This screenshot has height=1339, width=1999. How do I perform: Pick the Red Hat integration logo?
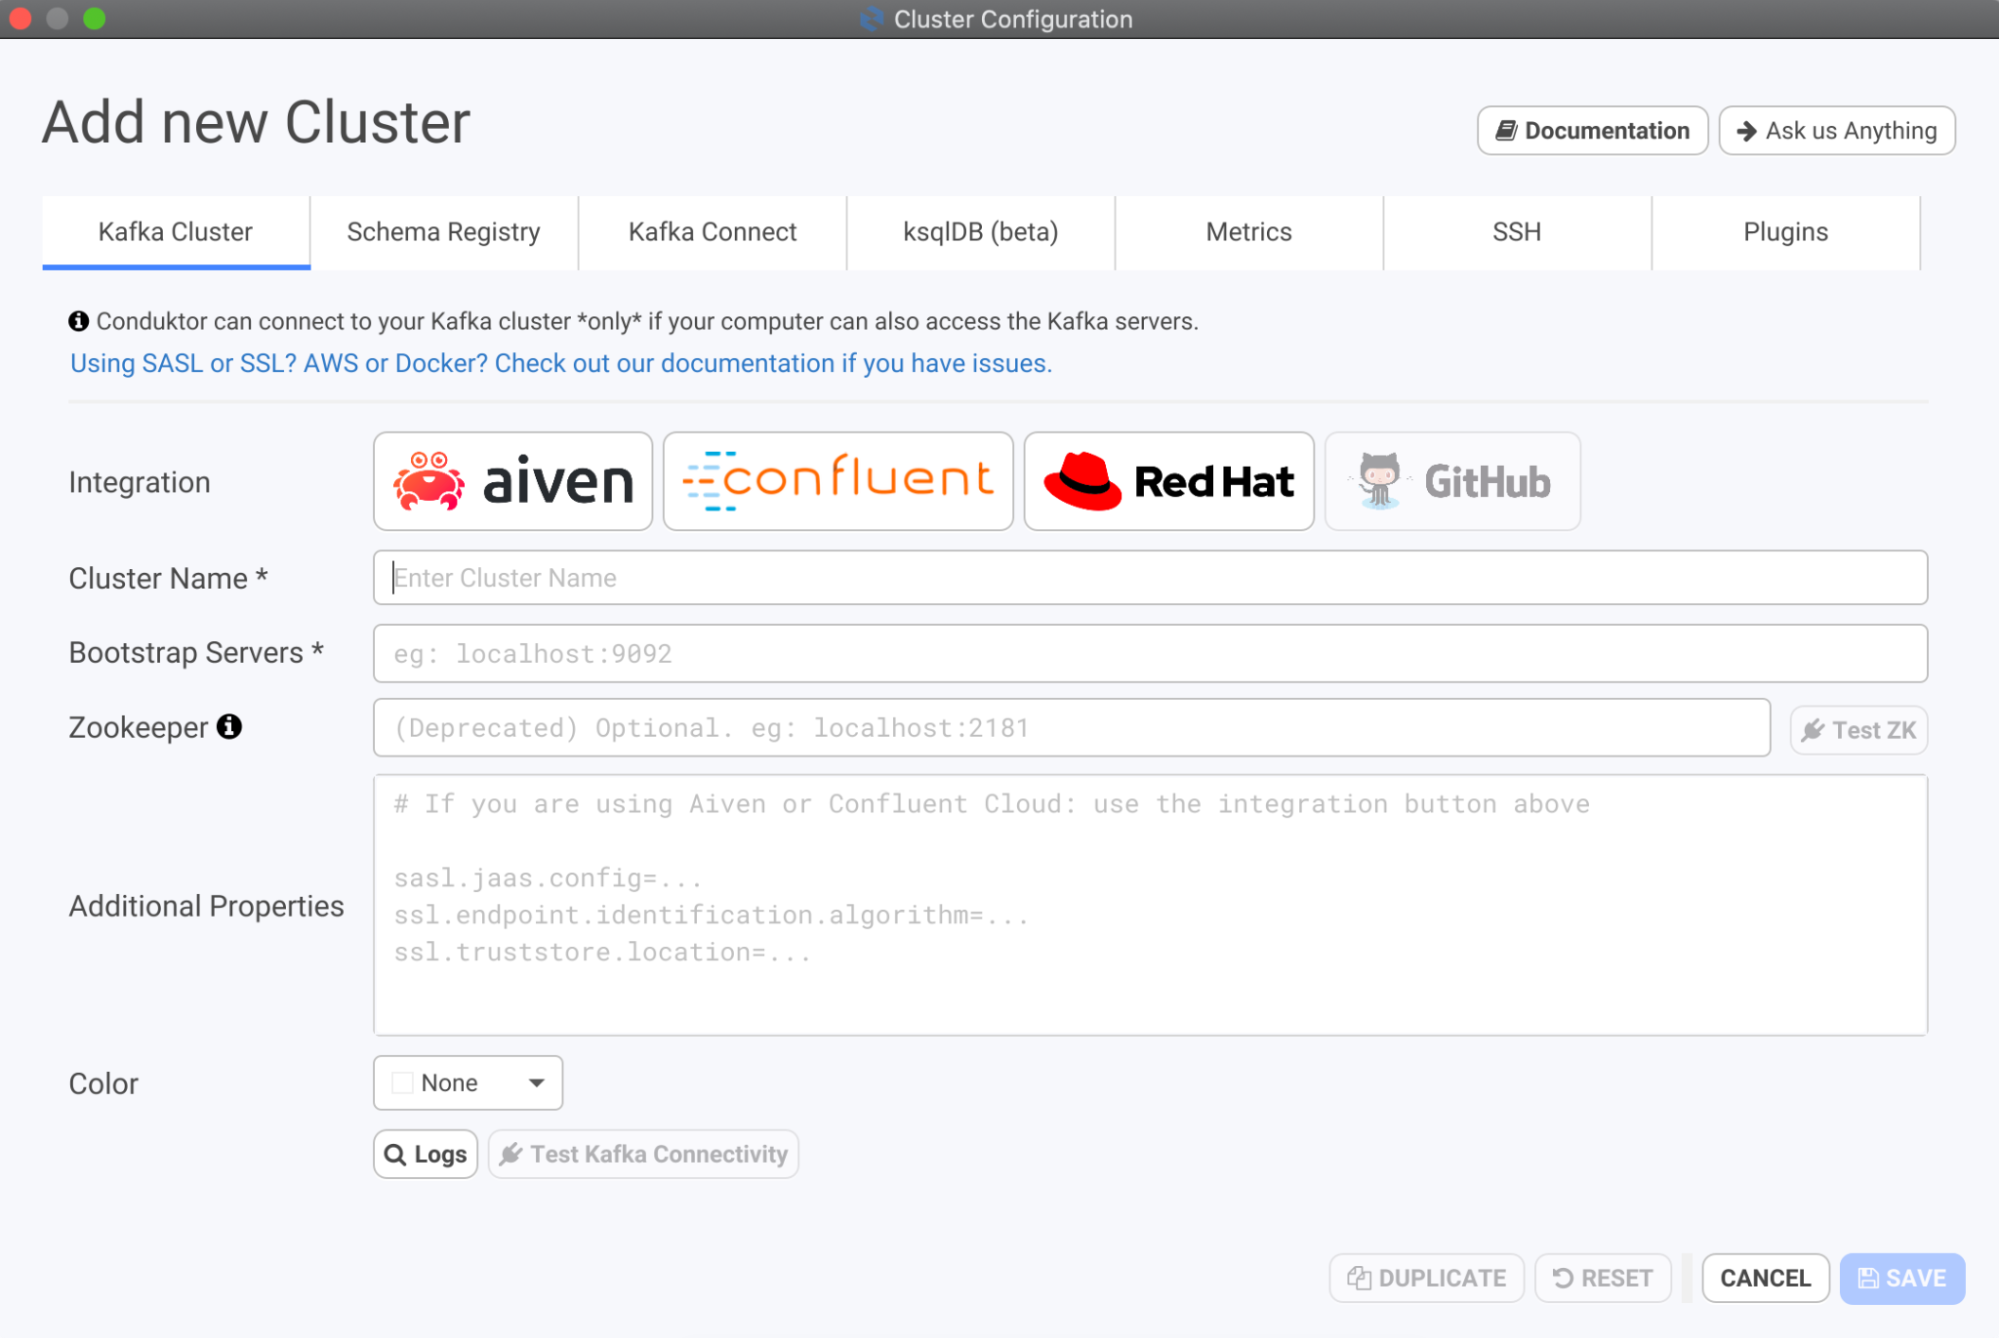1168,481
